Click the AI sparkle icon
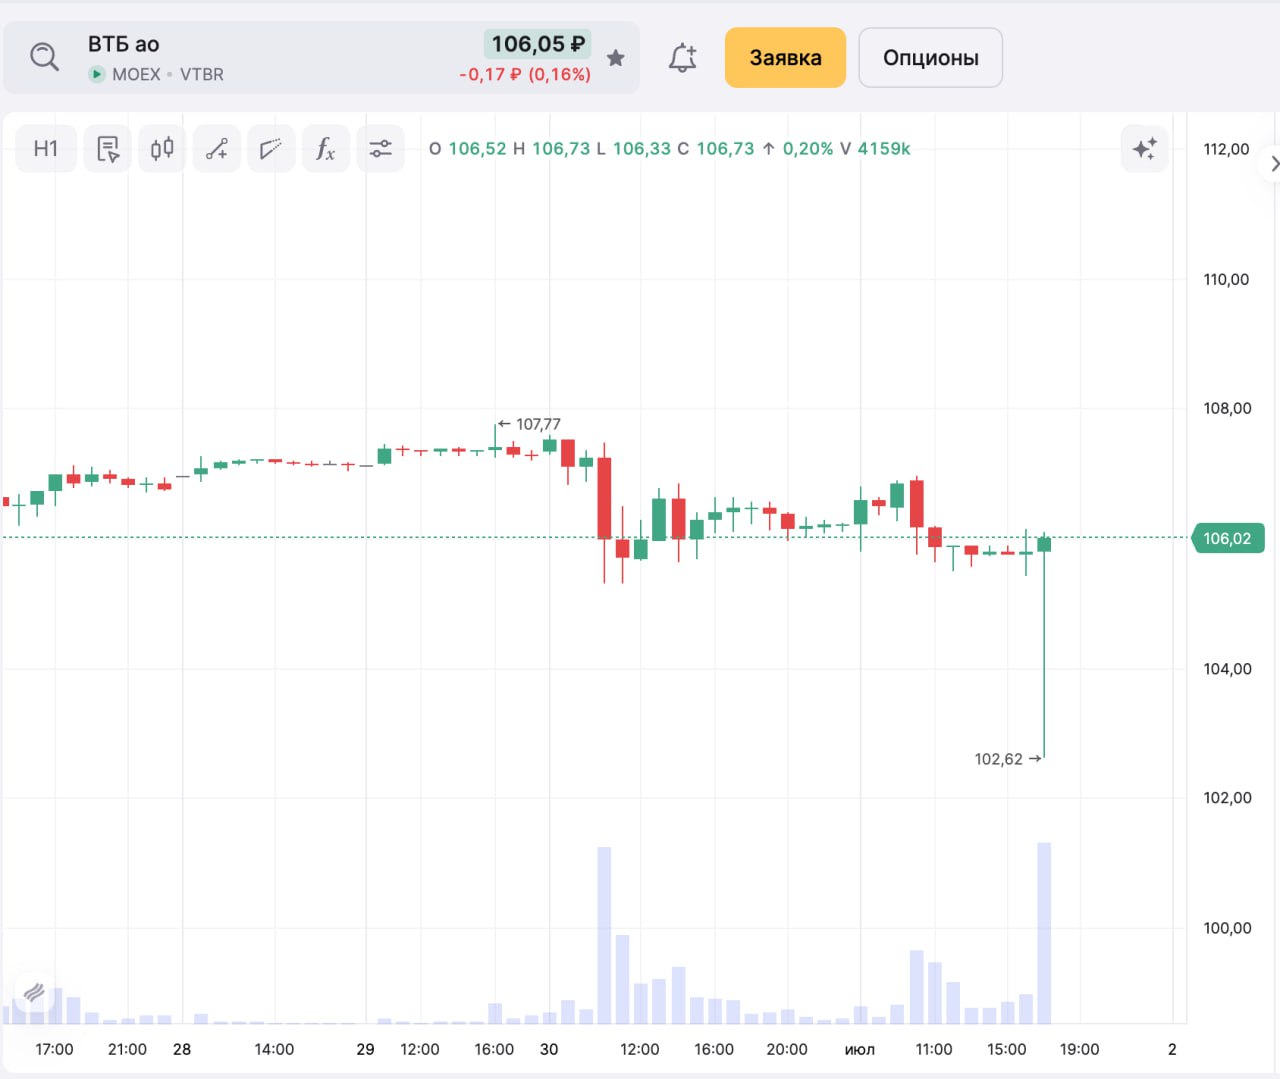Image resolution: width=1280 pixels, height=1079 pixels. coord(1145,149)
